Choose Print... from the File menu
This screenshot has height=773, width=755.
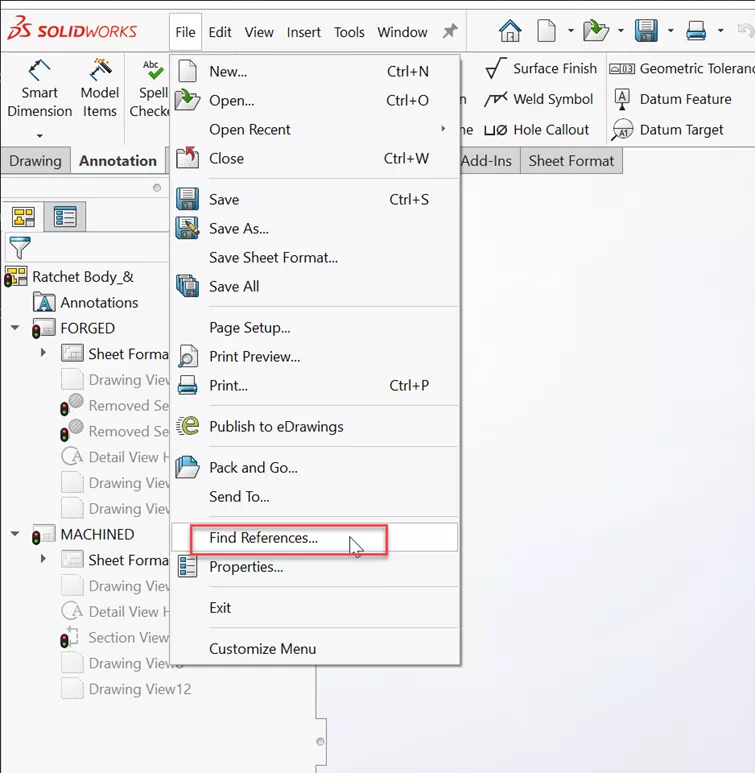tap(315, 386)
